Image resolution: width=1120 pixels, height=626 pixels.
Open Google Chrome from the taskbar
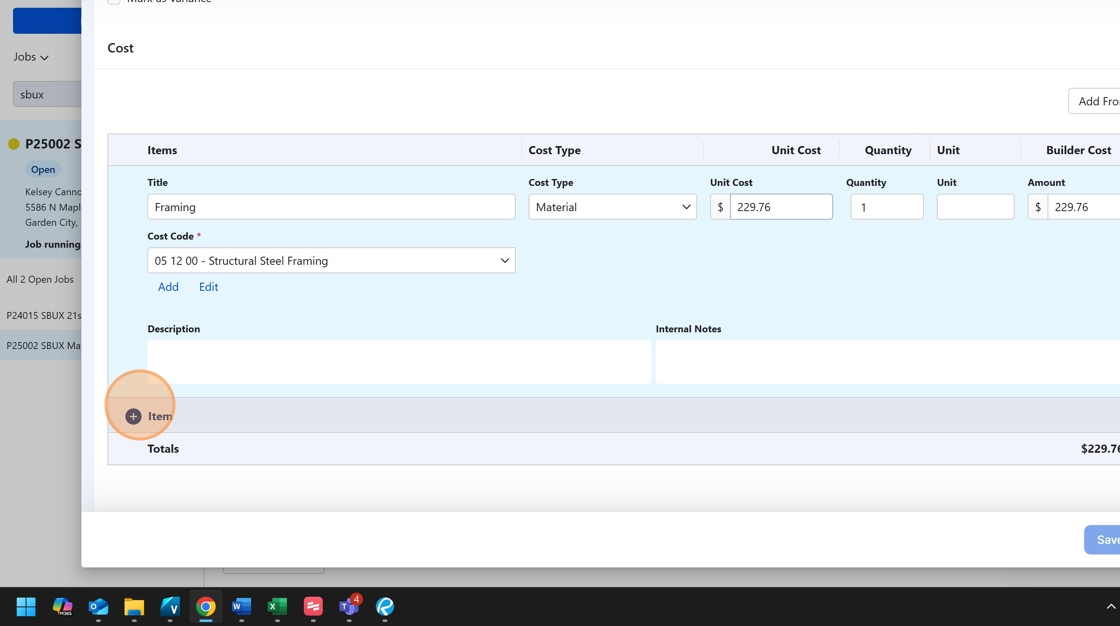coord(206,606)
